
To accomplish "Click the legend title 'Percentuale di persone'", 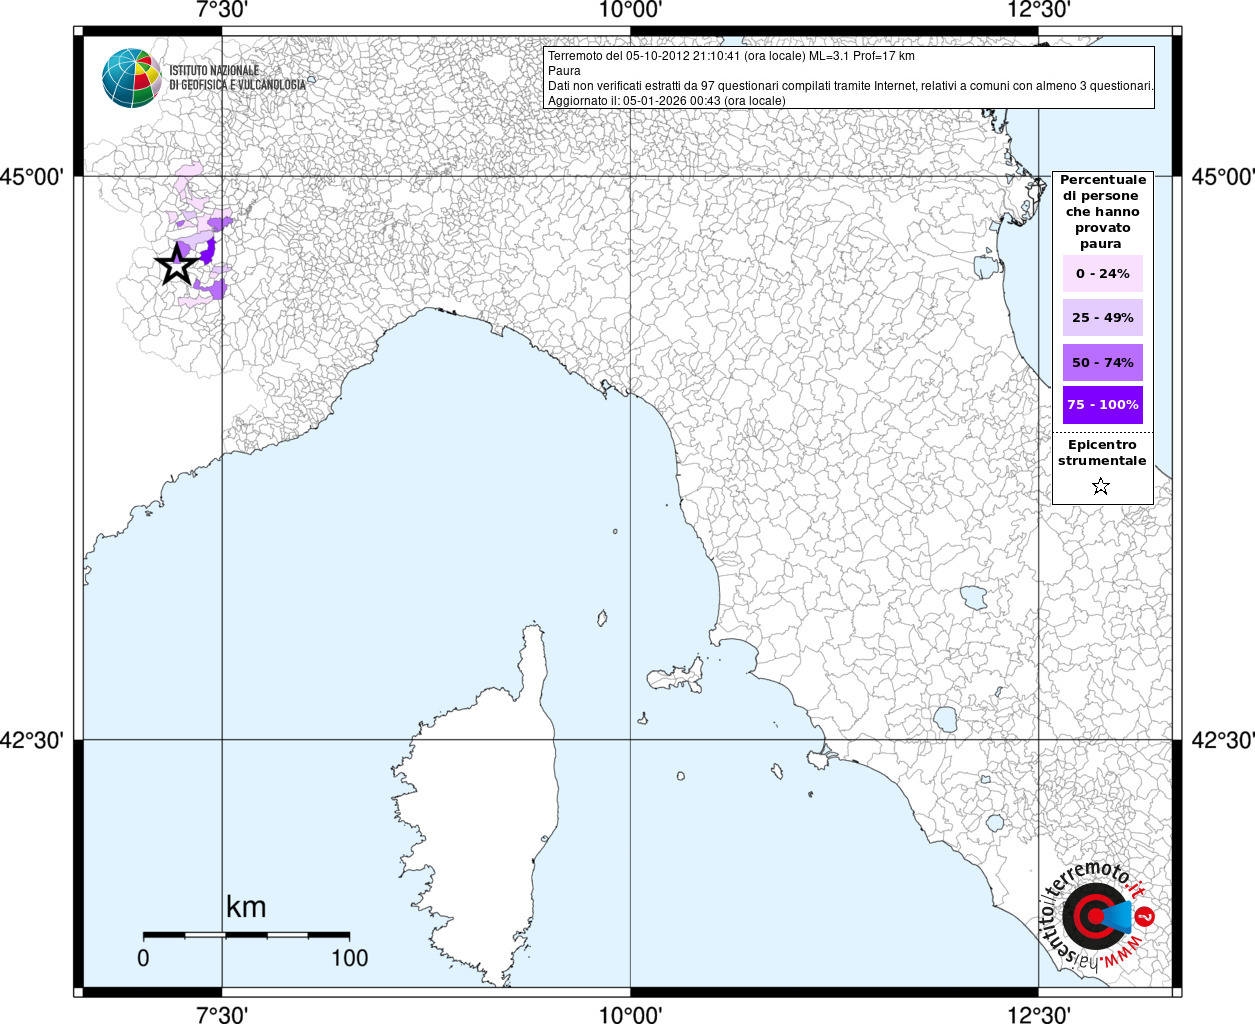I will click(1102, 212).
